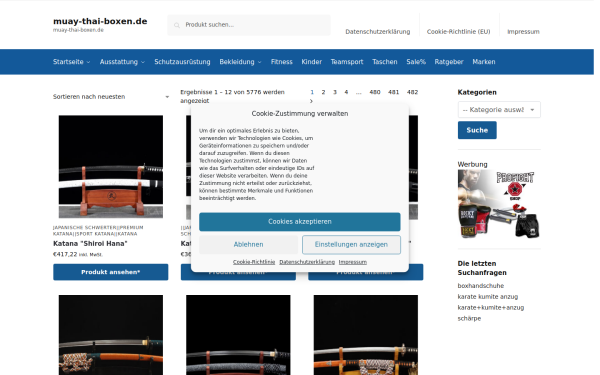Viewport: 600px width, 375px height.
Task: Open the Schutzausrüstung menu item
Action: [182, 62]
